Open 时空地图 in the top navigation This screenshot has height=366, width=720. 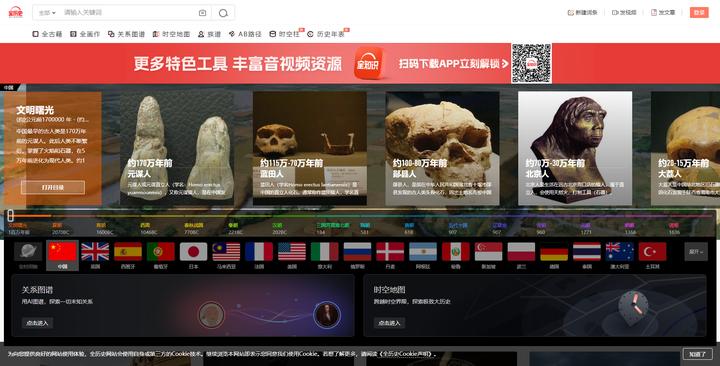coord(171,34)
